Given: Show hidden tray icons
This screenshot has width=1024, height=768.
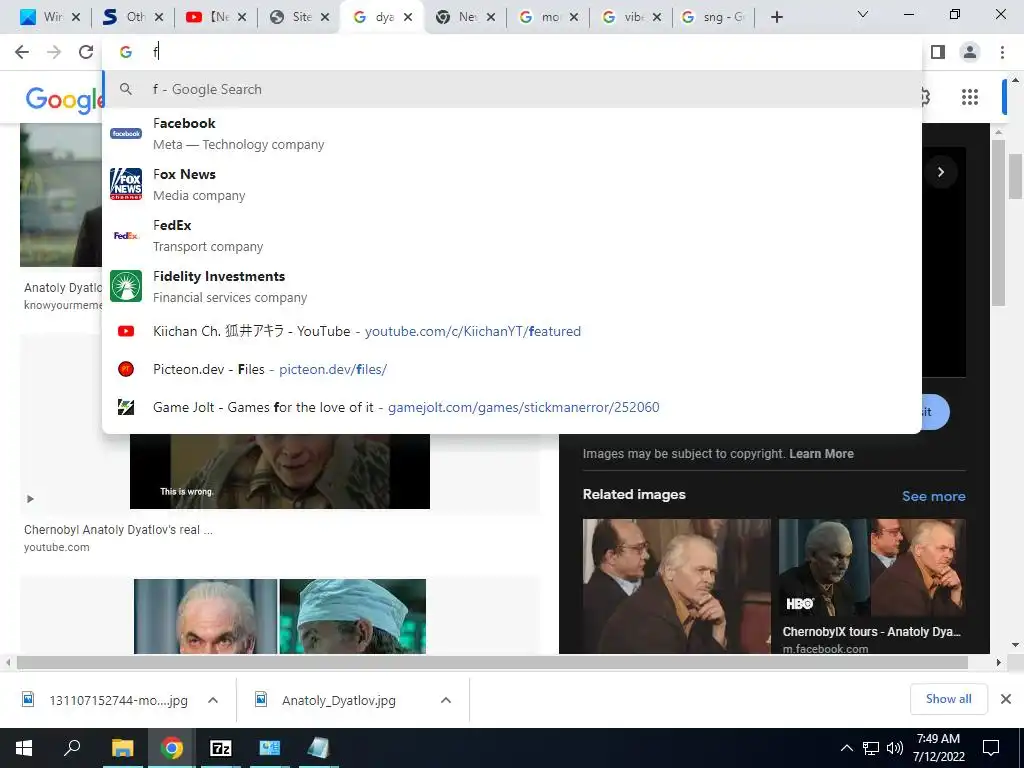Looking at the screenshot, I should 846,748.
